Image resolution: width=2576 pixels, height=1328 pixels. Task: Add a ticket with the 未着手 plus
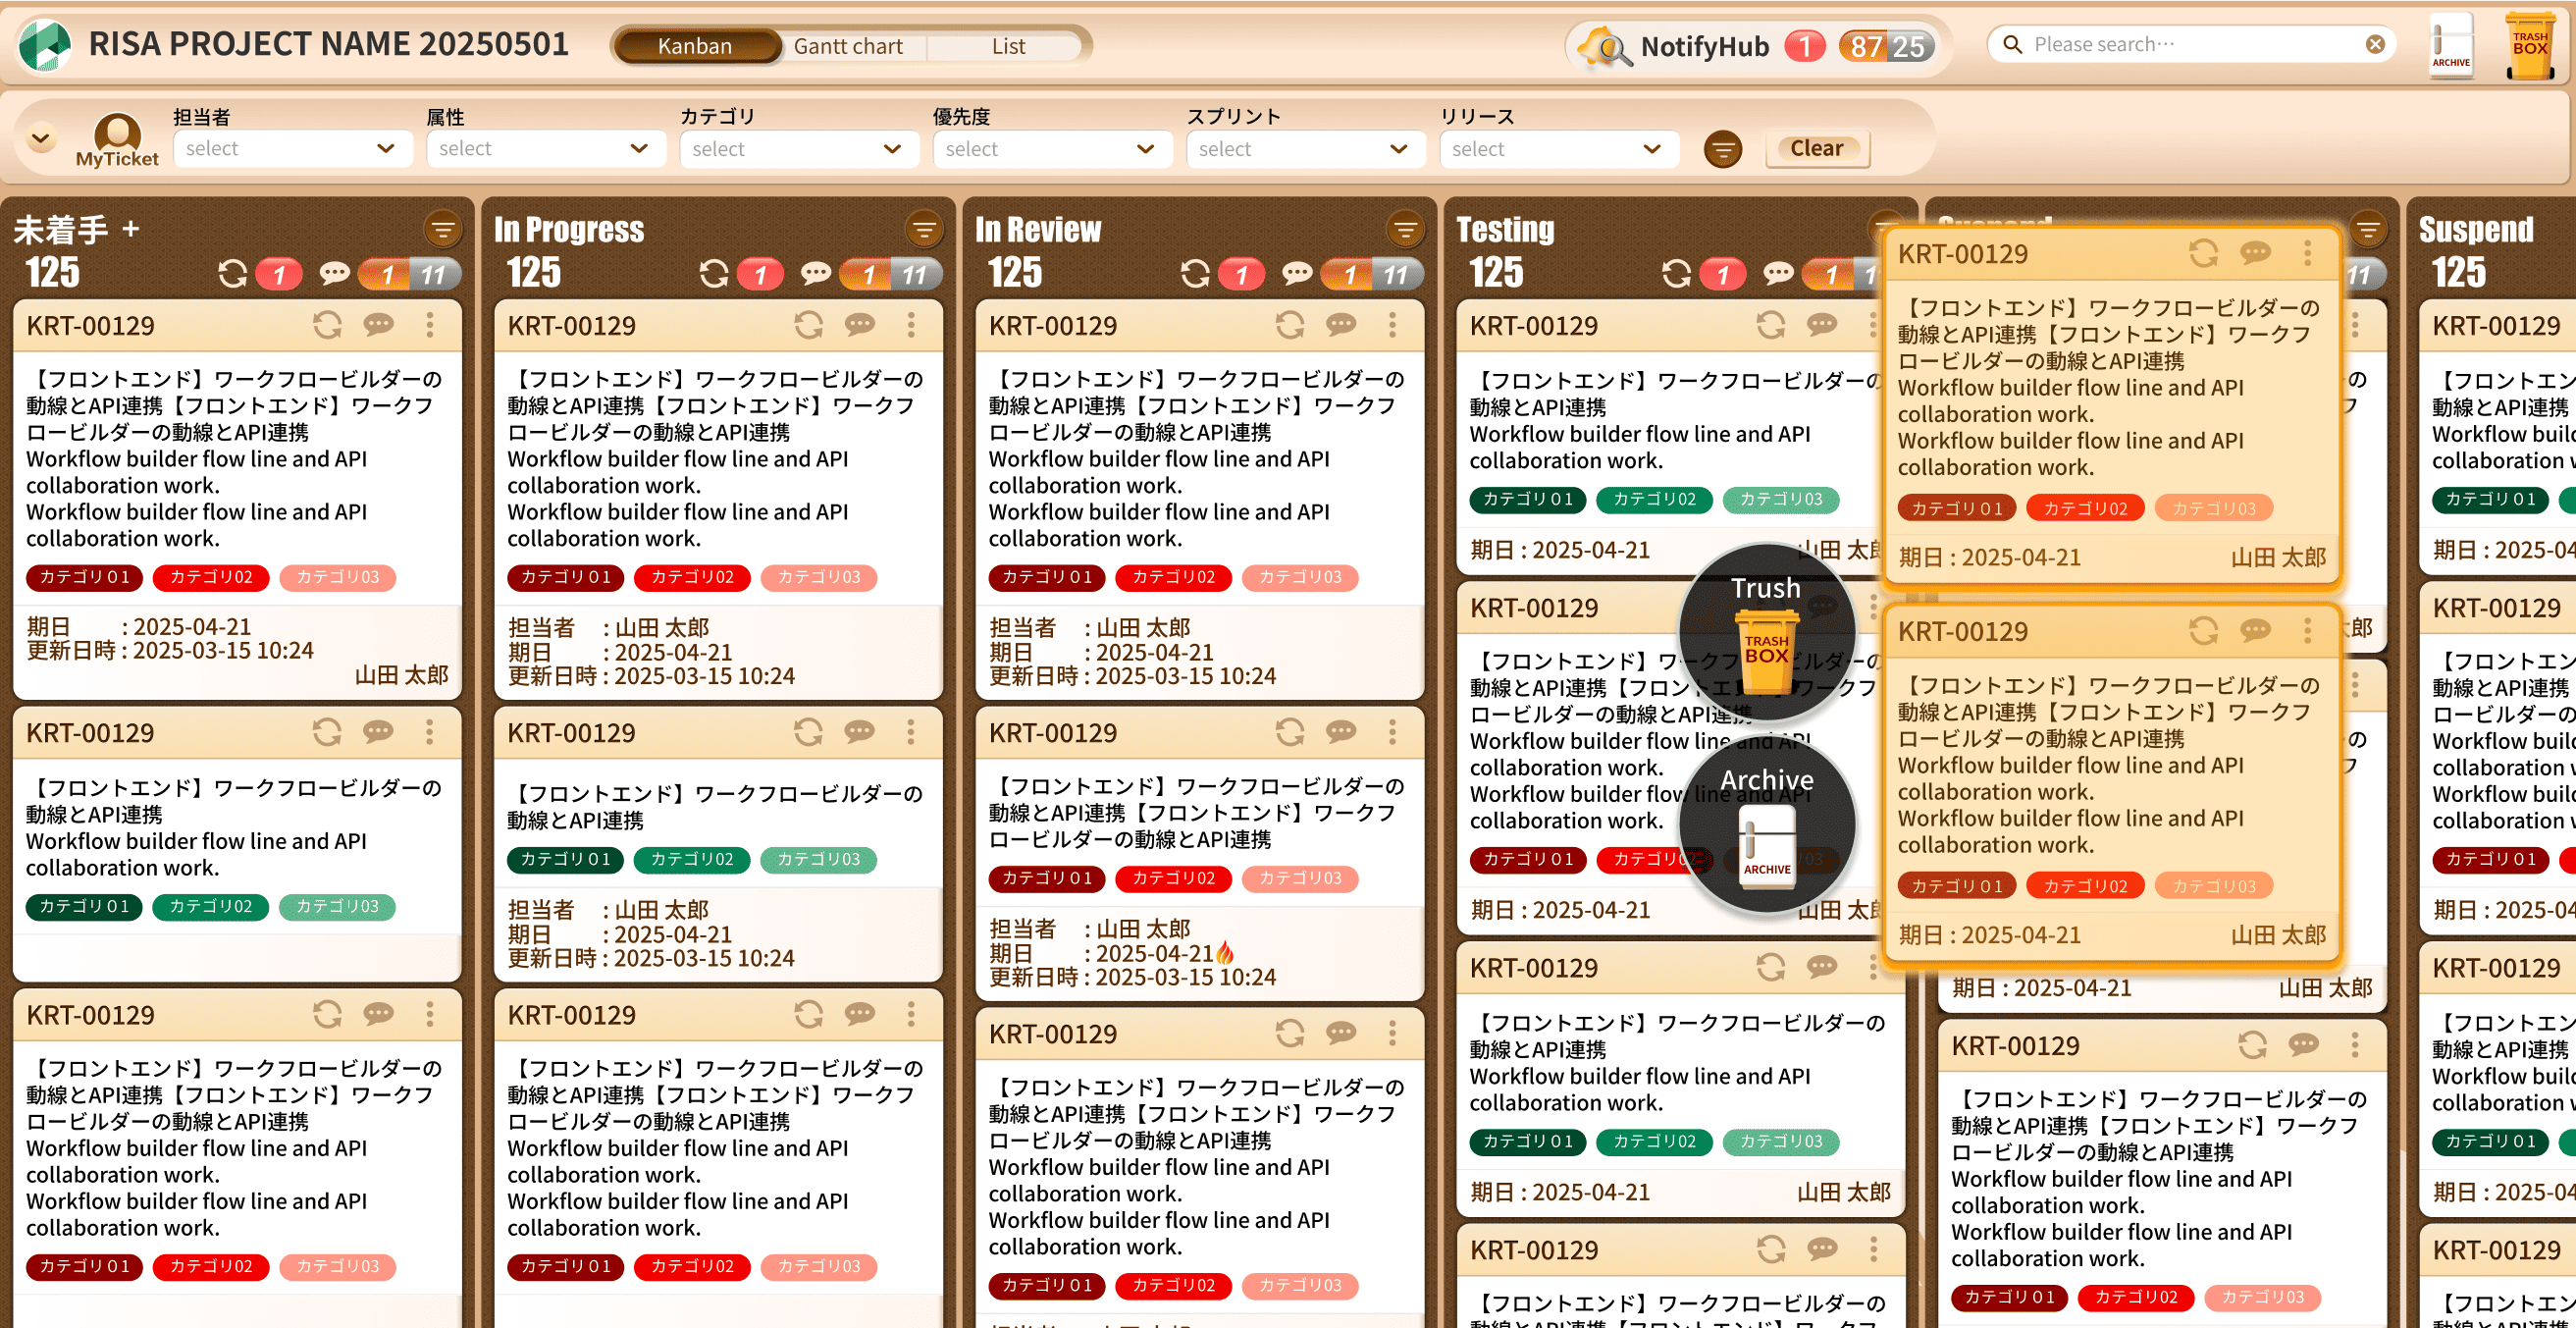[131, 229]
